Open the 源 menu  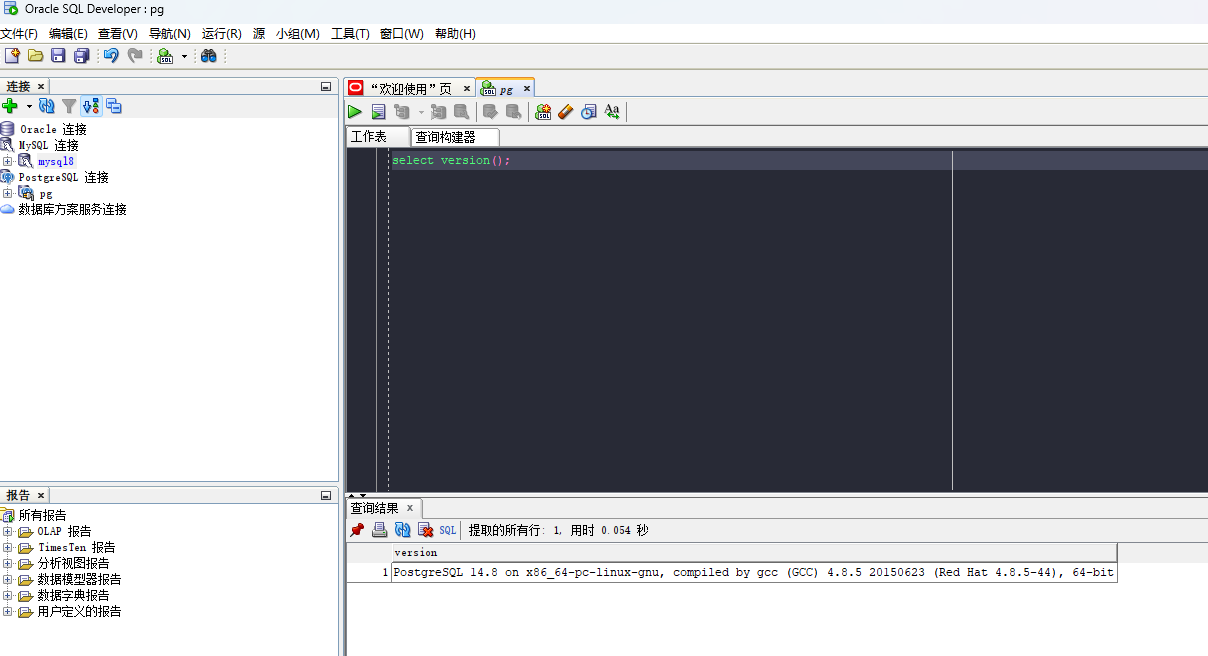(x=259, y=34)
